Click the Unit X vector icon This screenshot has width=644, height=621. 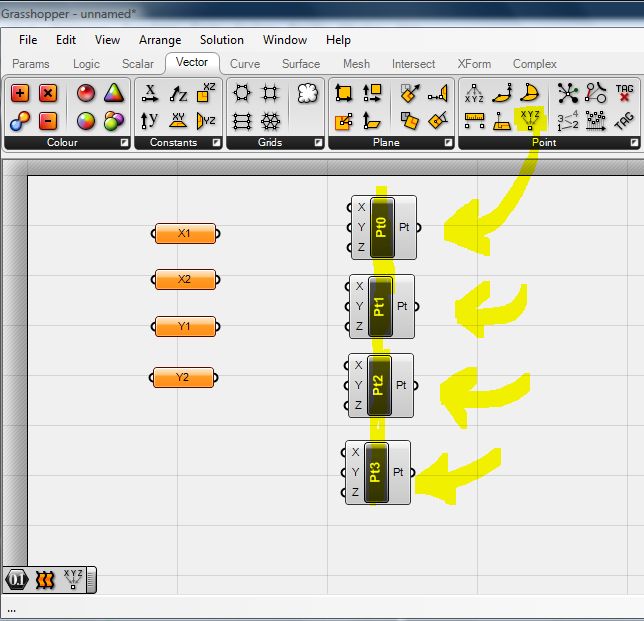[x=150, y=94]
